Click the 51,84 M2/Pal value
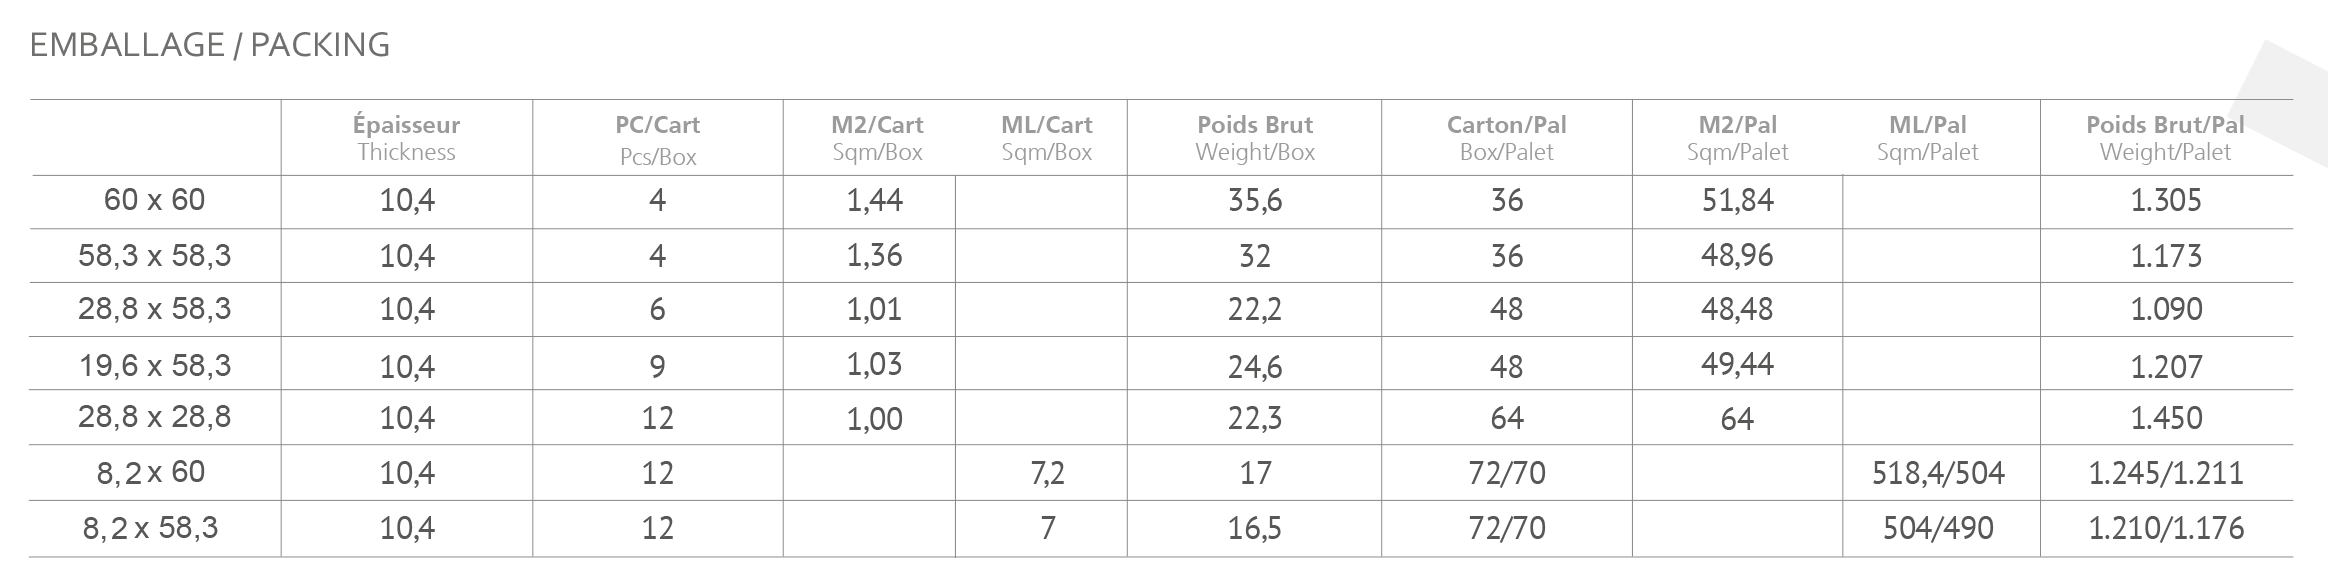This screenshot has height=564, width=2328. [x=1737, y=201]
